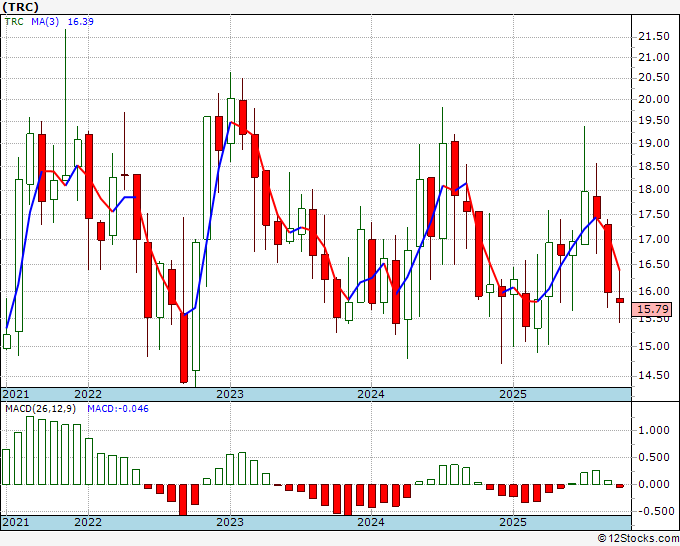Click the latest red MACD histogram bar
680x546 pixels.
[620, 486]
